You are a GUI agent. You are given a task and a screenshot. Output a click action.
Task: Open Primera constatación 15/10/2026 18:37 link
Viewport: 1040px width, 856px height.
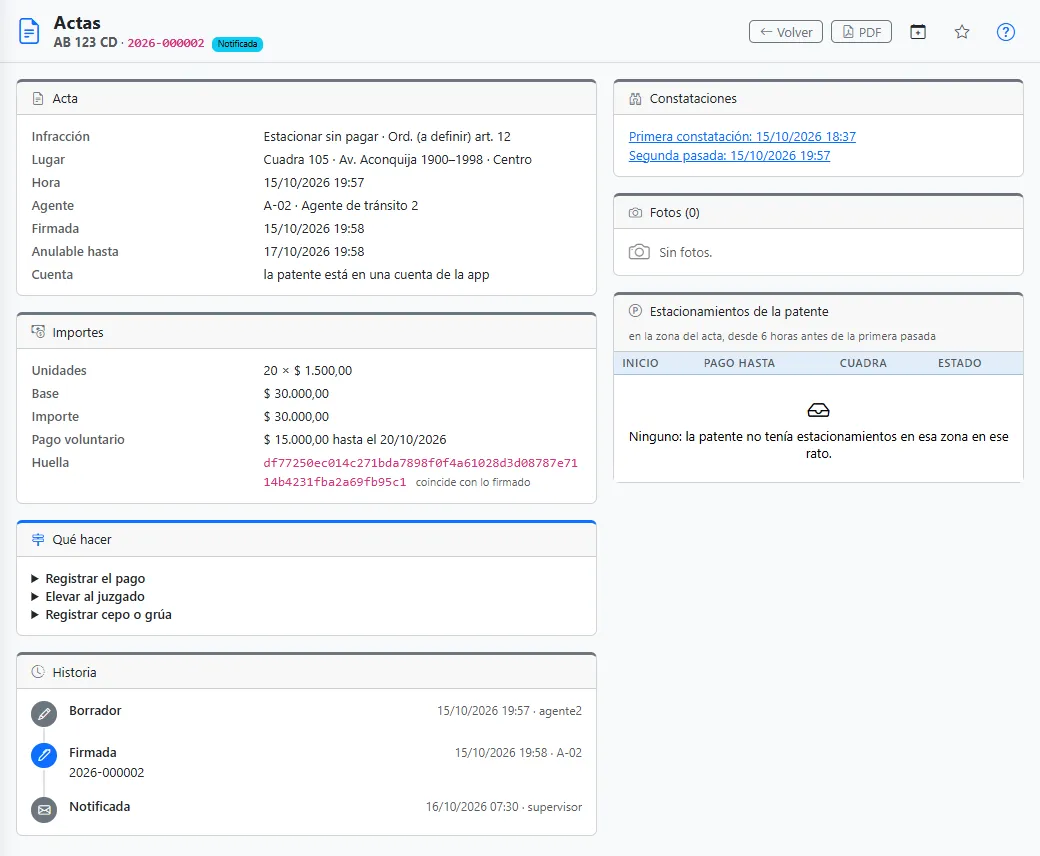click(x=742, y=136)
